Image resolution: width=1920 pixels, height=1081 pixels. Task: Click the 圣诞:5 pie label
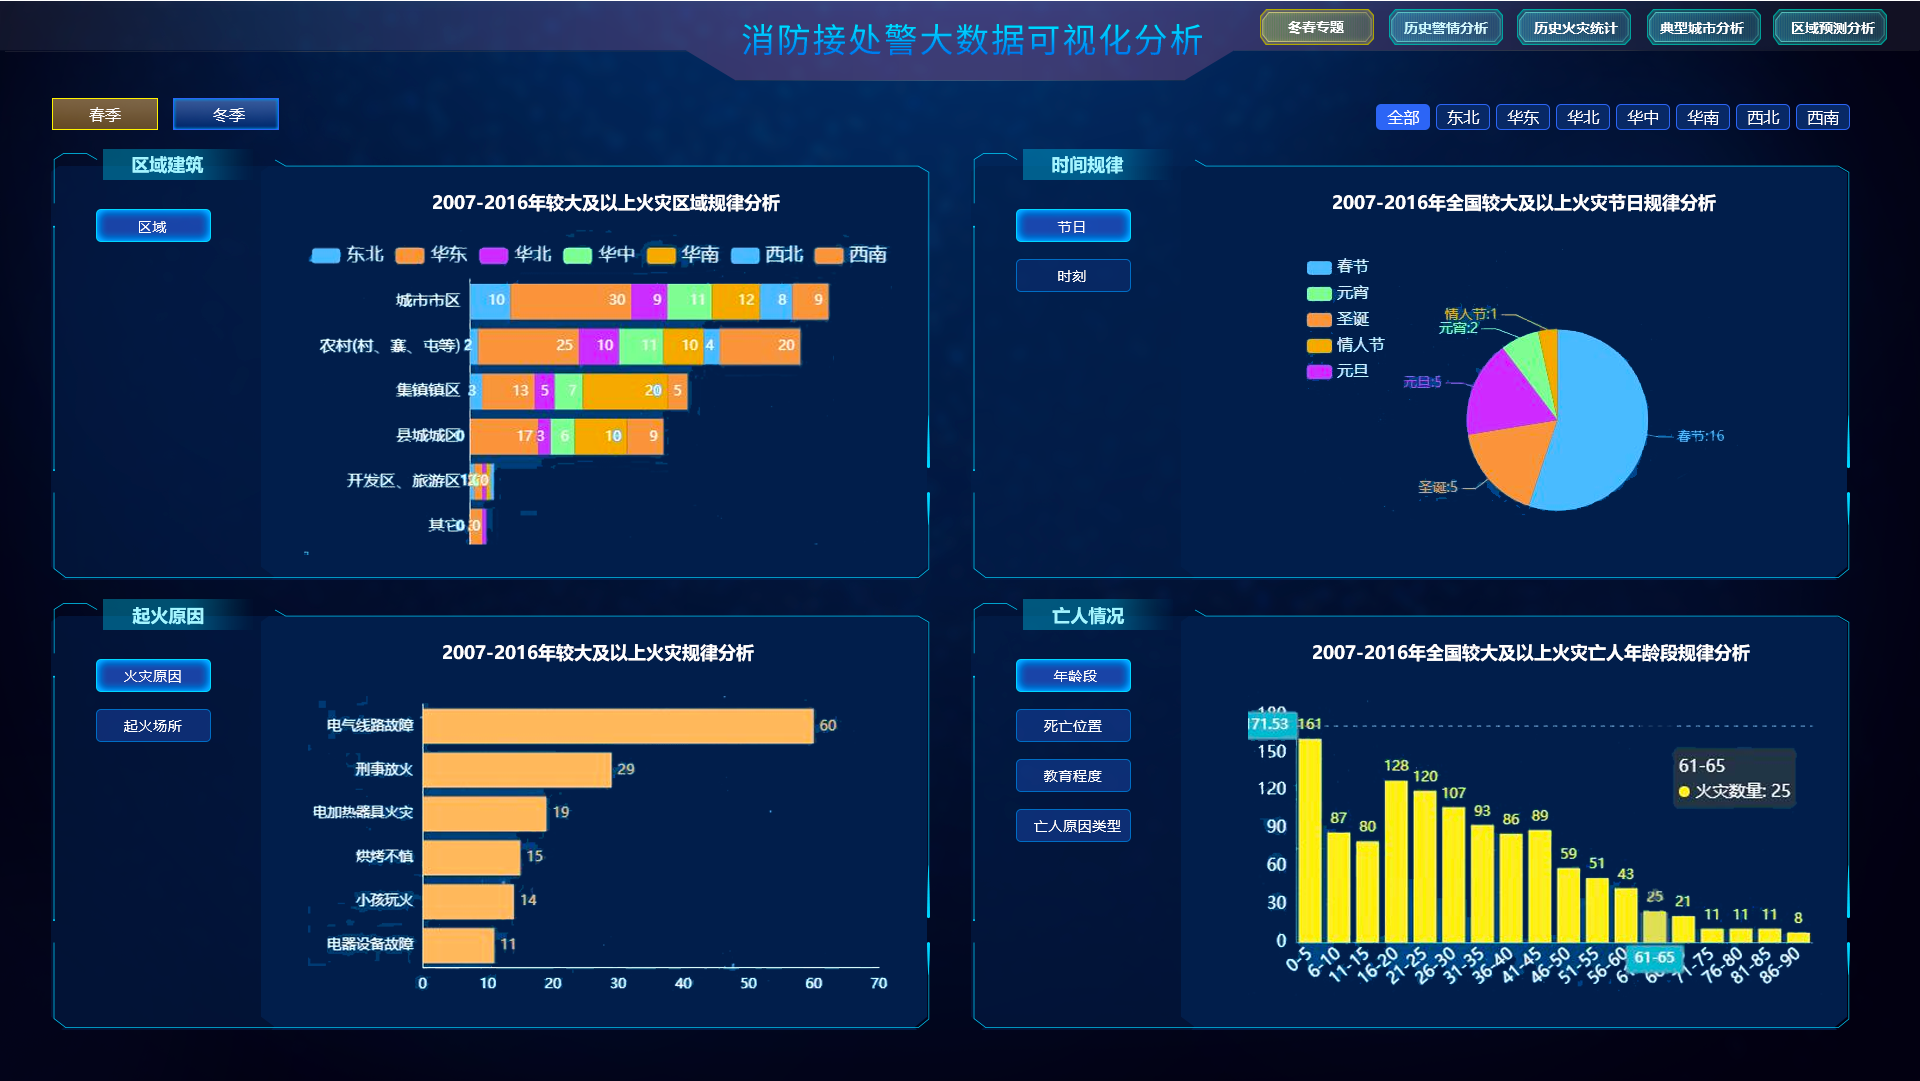[1437, 487]
